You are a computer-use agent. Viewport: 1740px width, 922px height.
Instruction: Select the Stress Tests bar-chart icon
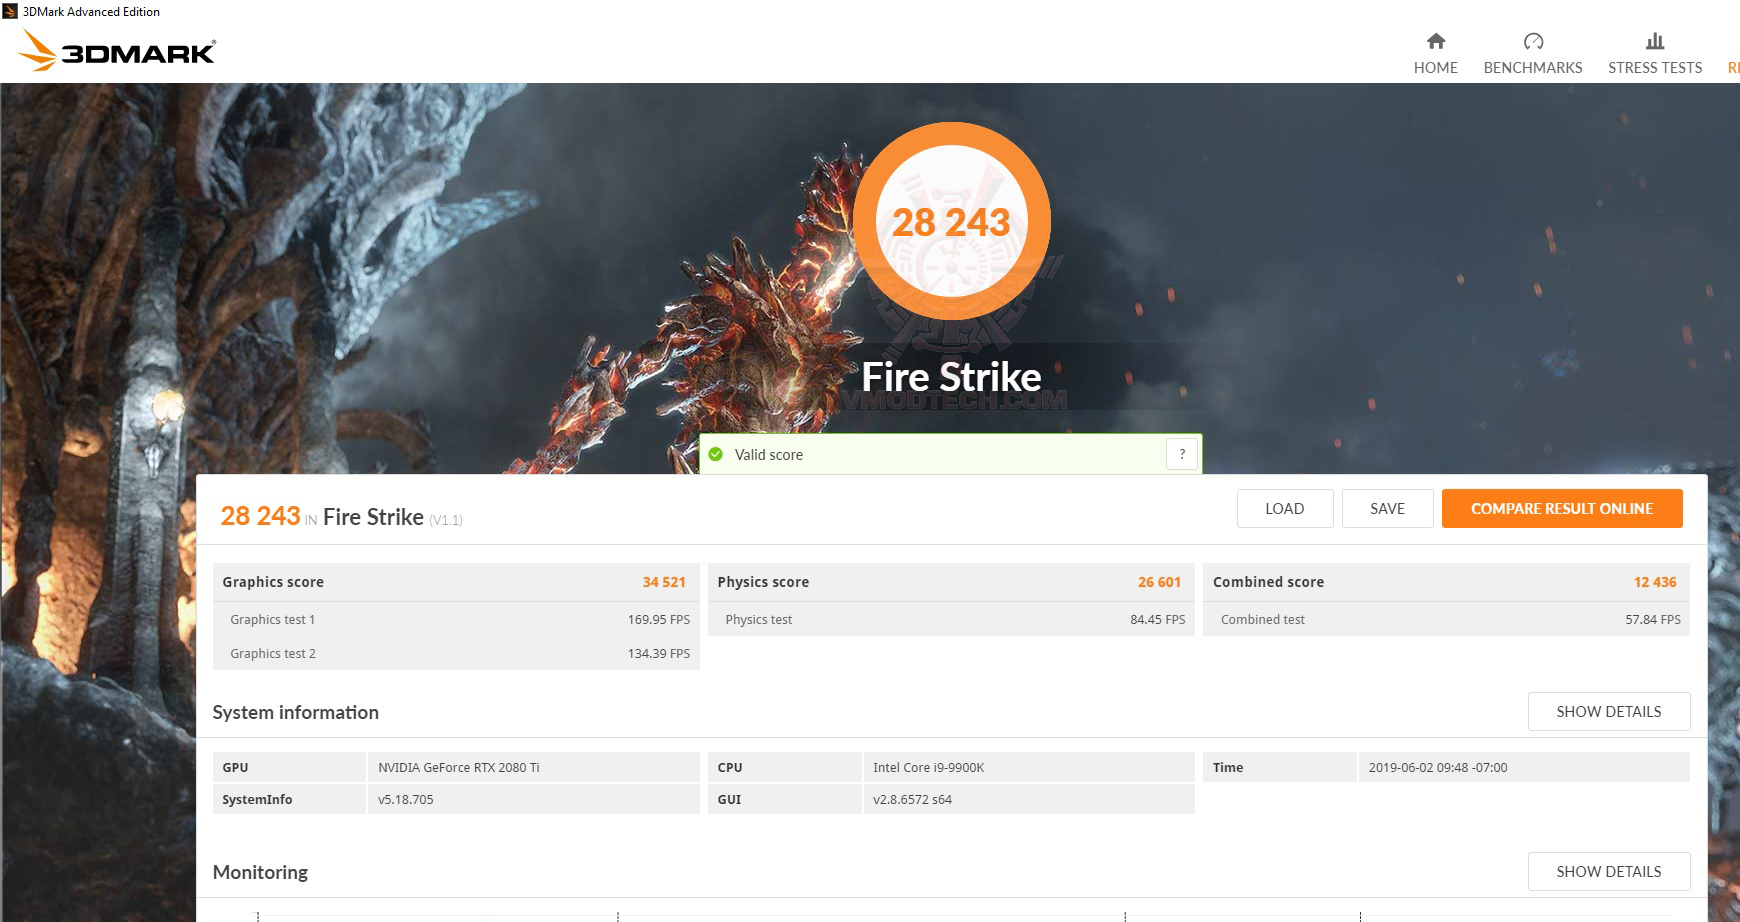tap(1654, 41)
